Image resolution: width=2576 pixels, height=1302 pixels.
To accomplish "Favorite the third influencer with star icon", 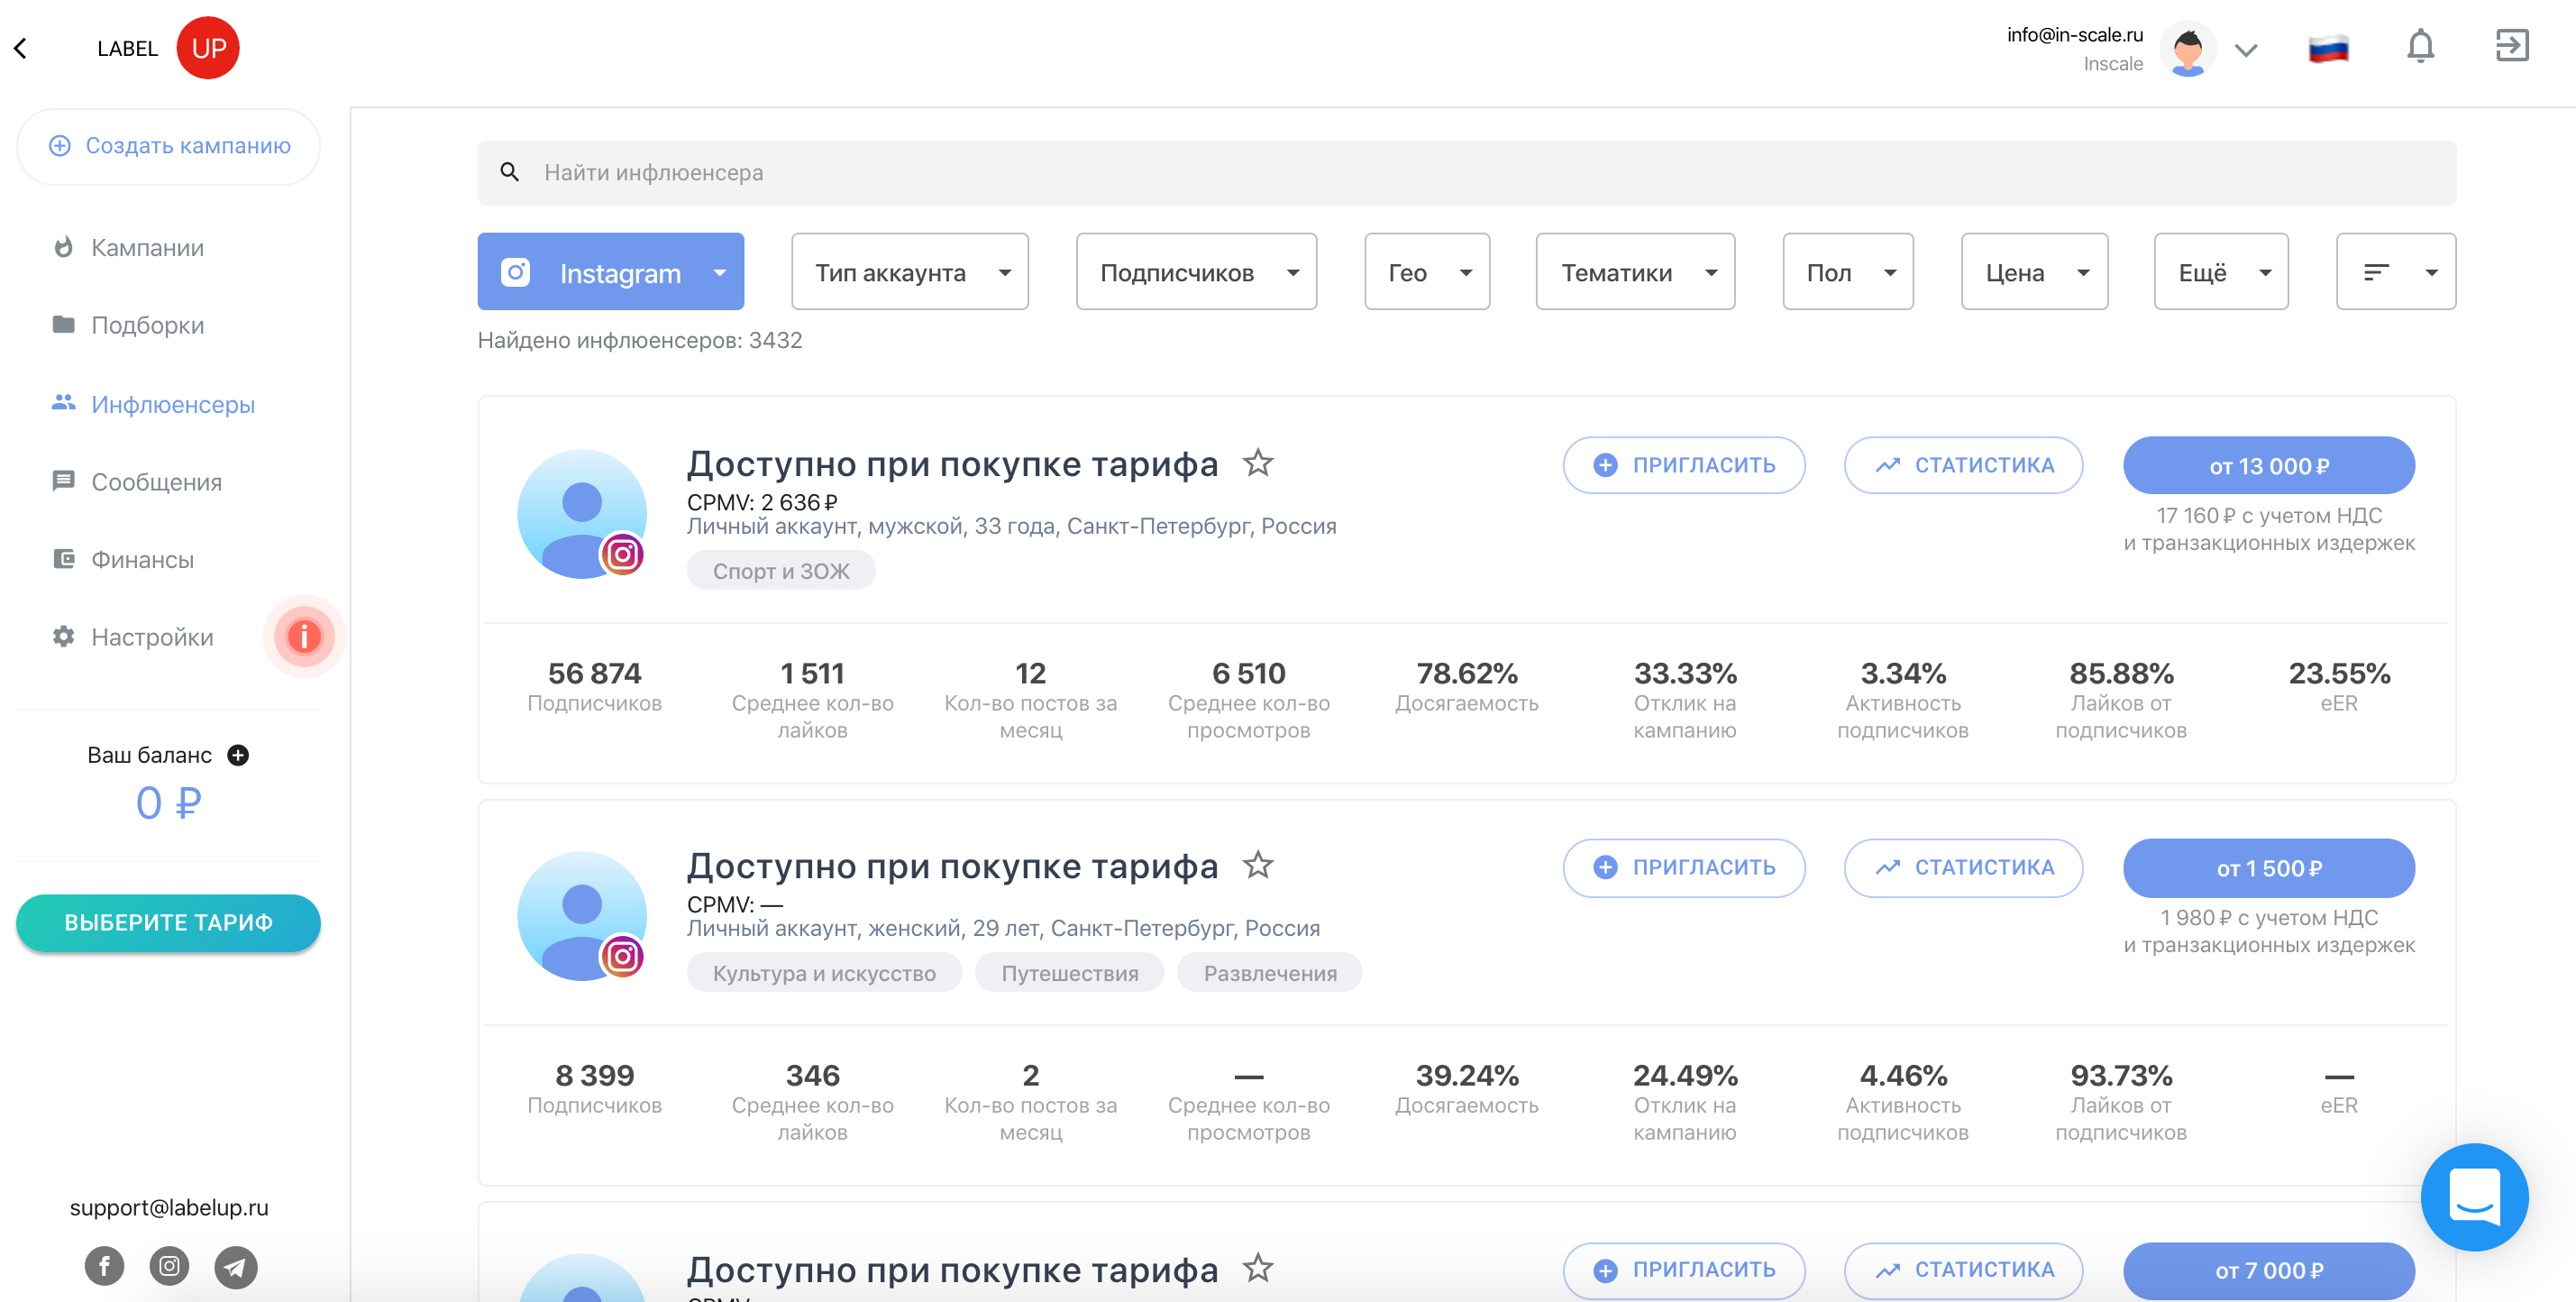I will 1258,1268.
